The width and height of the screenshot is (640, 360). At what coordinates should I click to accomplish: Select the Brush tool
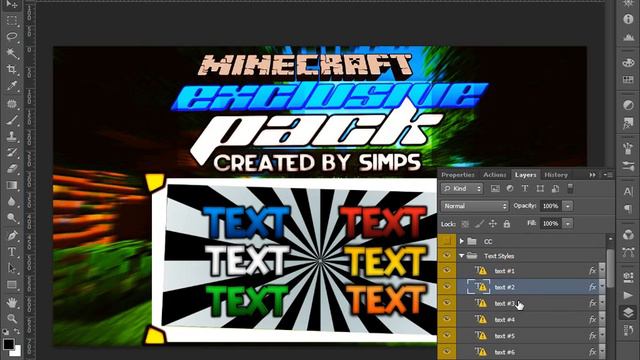click(x=12, y=120)
